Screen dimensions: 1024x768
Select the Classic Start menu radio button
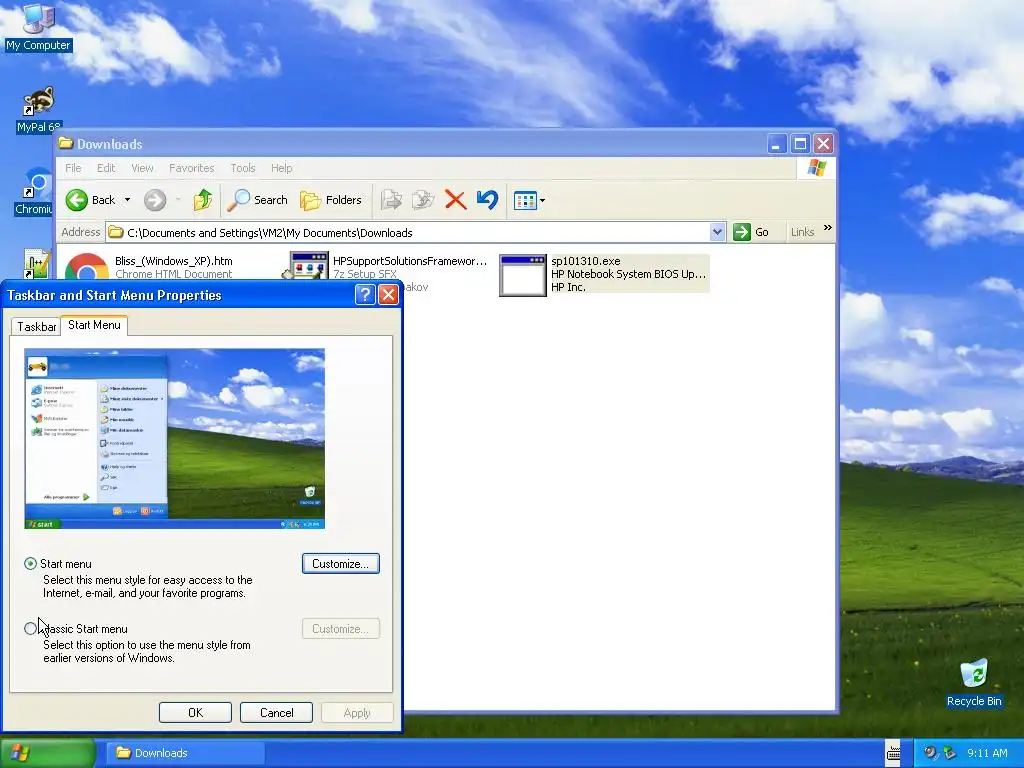30,629
